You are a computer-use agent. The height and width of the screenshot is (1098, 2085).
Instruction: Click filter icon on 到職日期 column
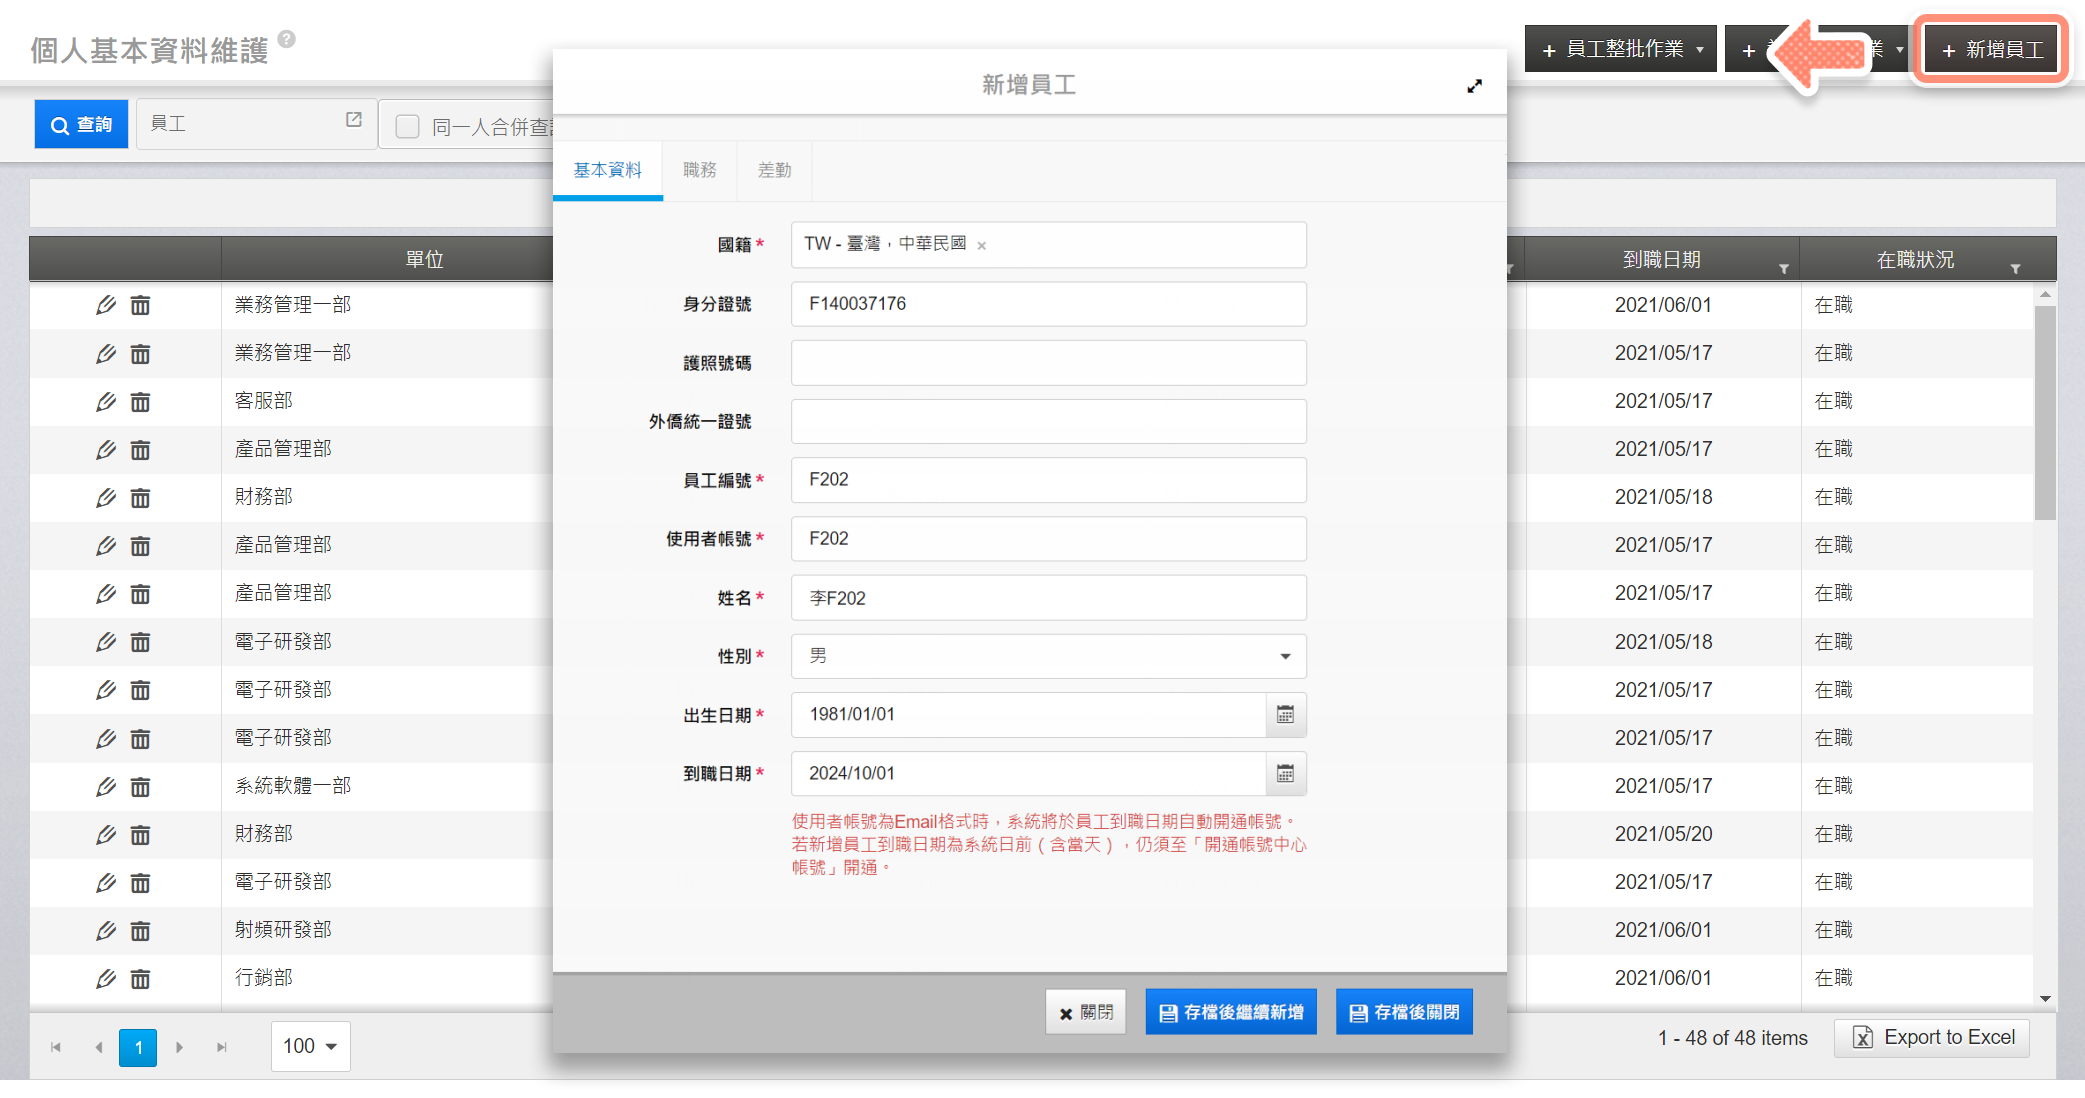(x=1783, y=269)
